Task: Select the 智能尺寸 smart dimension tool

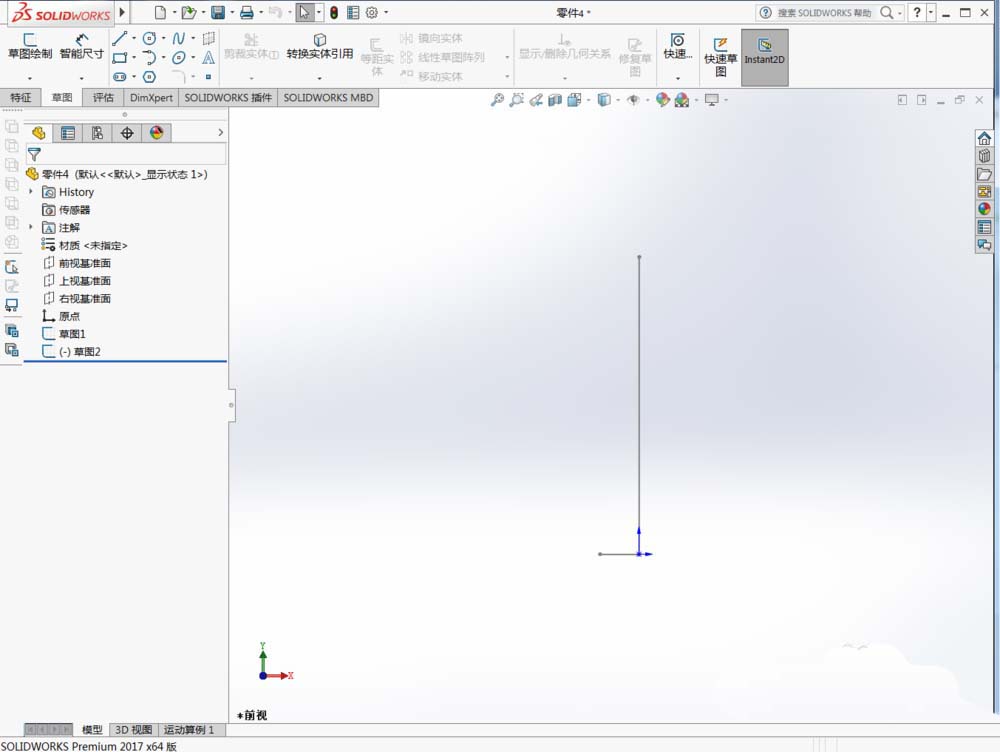Action: click(x=82, y=47)
